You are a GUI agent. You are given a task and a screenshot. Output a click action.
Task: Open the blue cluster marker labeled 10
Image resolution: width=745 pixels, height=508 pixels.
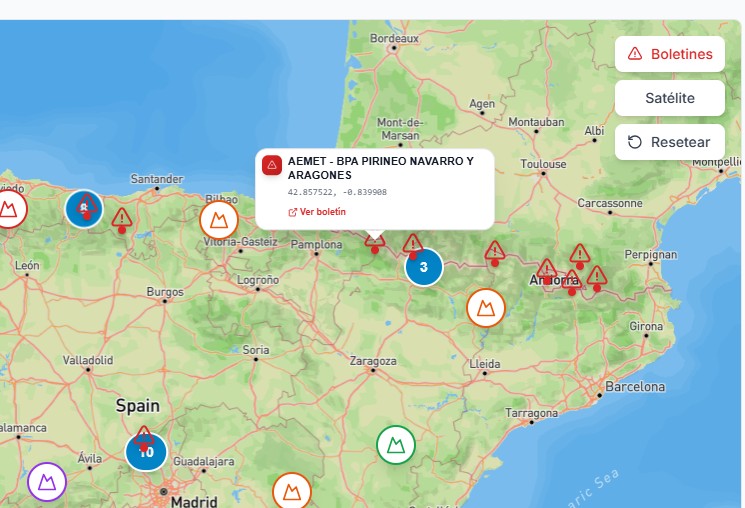tap(146, 452)
